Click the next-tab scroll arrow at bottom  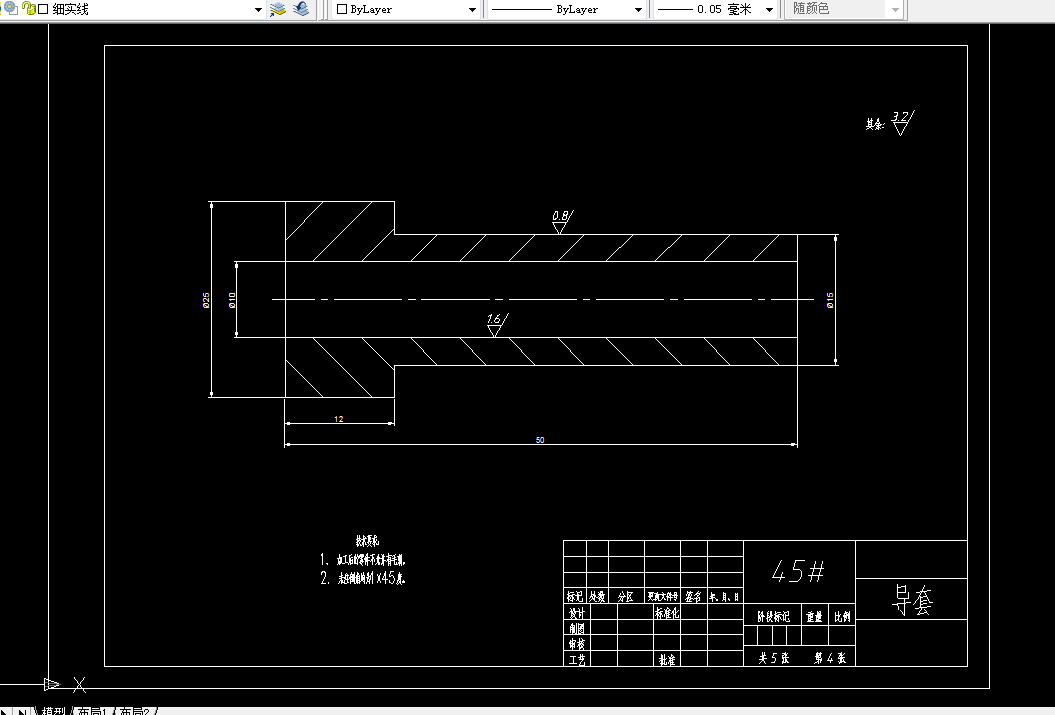[5, 711]
